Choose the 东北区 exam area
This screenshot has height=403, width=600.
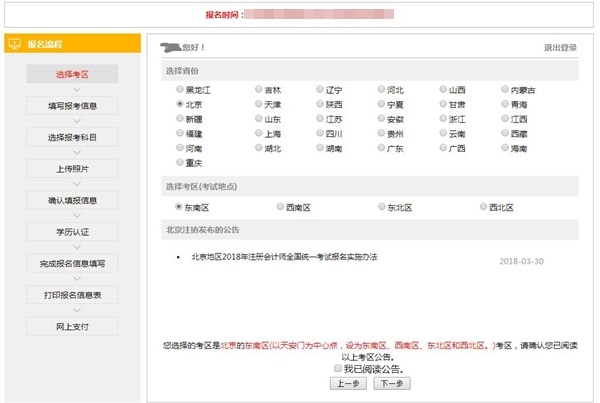point(382,207)
